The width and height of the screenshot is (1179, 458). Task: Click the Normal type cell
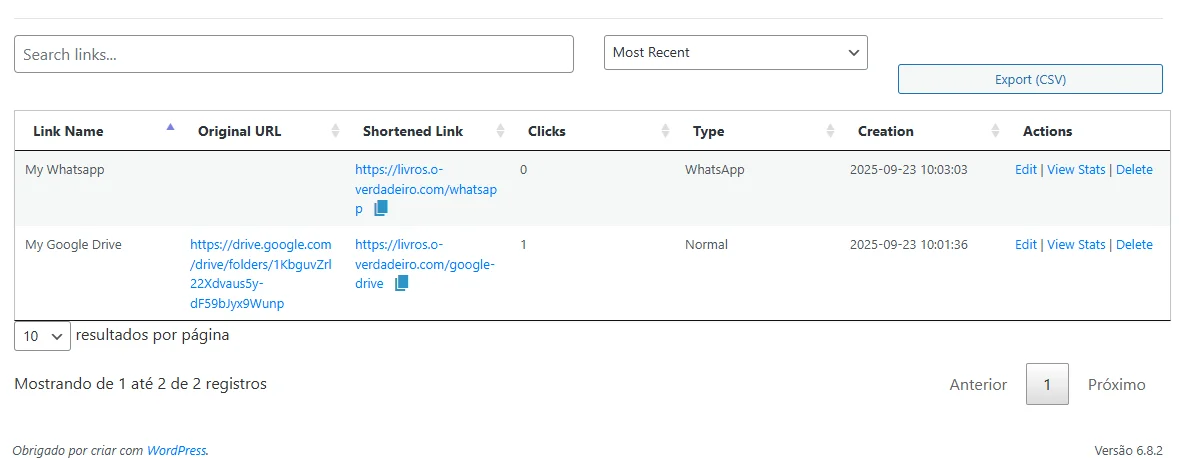click(706, 244)
